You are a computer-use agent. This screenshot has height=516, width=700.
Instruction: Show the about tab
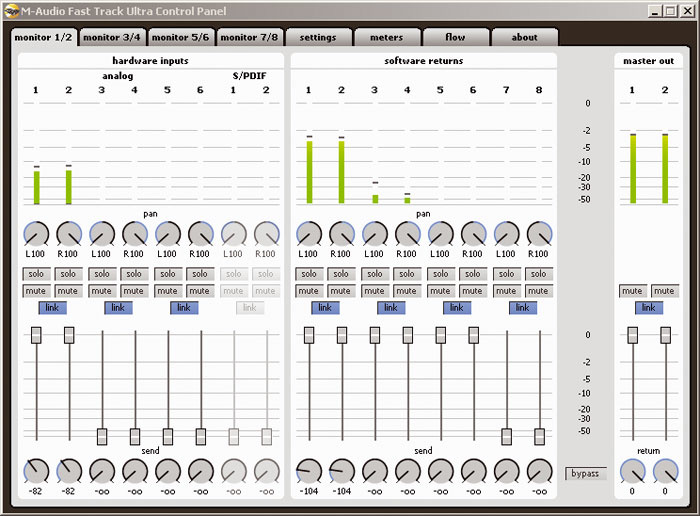point(525,37)
